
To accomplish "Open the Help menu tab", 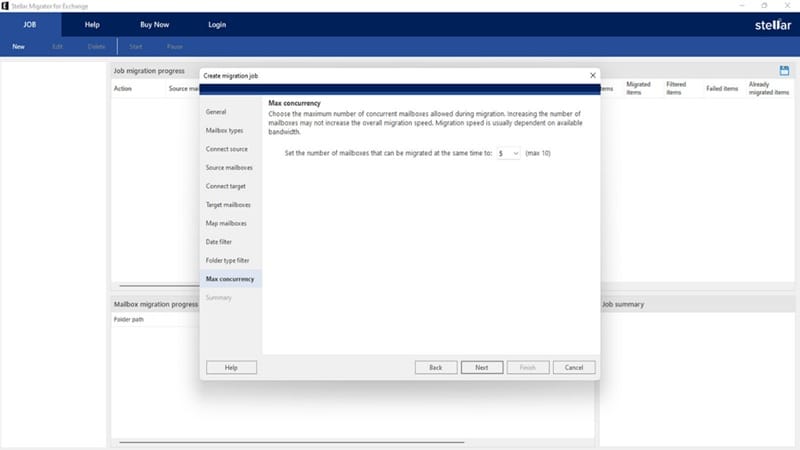I will (x=92, y=24).
